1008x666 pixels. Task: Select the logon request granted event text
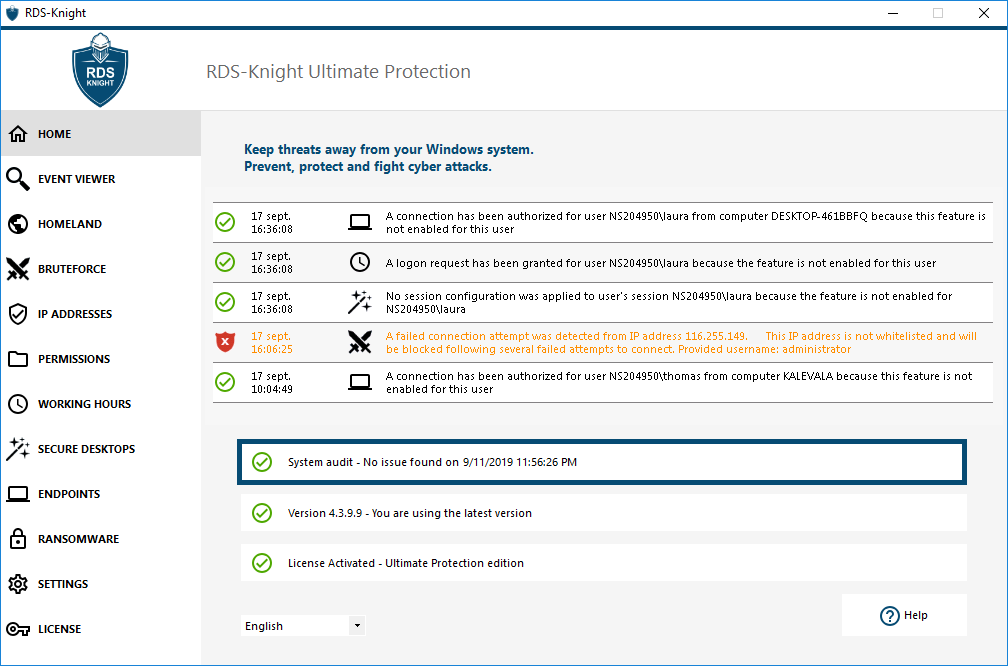tap(661, 263)
